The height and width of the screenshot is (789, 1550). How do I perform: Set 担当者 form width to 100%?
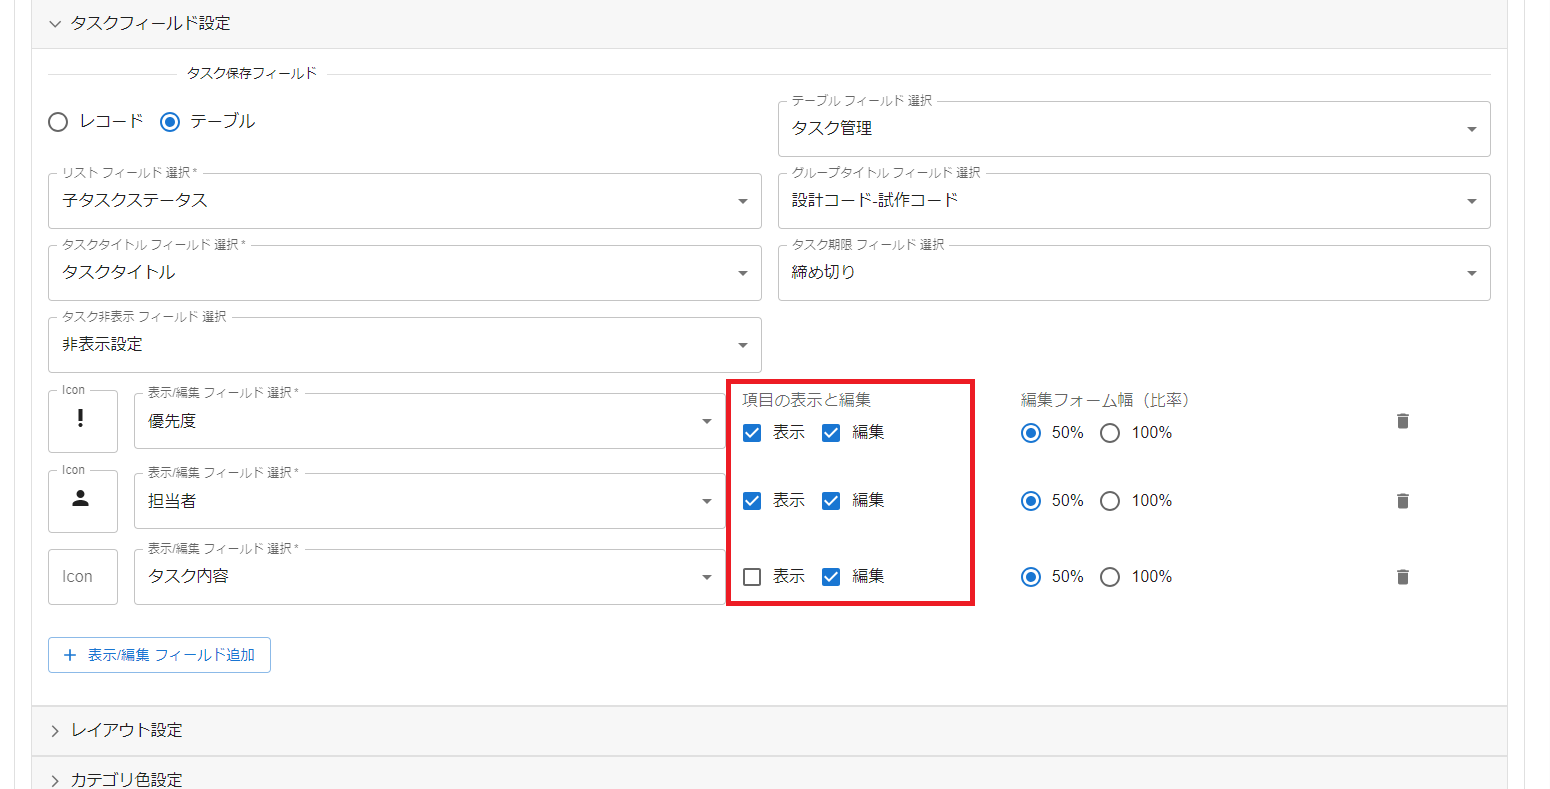[1110, 501]
